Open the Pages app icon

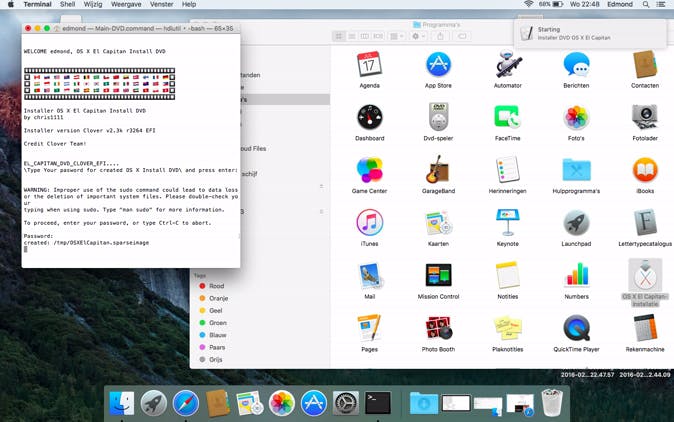click(369, 328)
